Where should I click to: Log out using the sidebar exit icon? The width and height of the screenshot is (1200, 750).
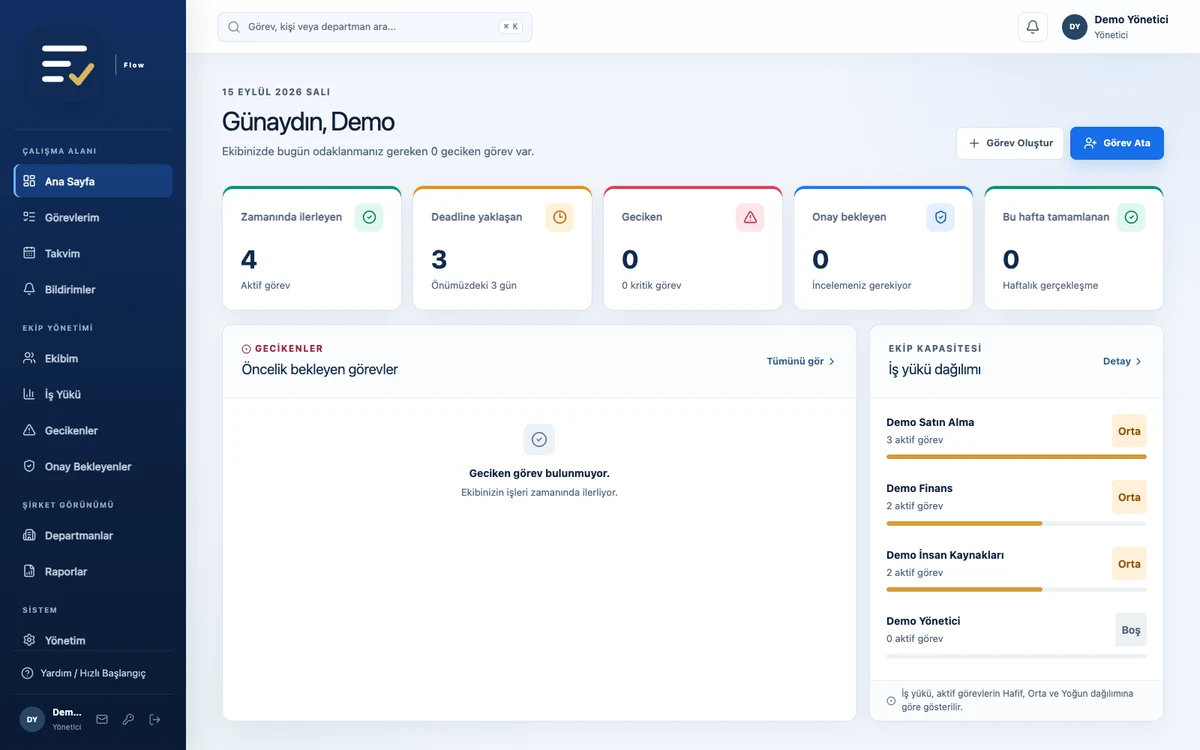(154, 719)
